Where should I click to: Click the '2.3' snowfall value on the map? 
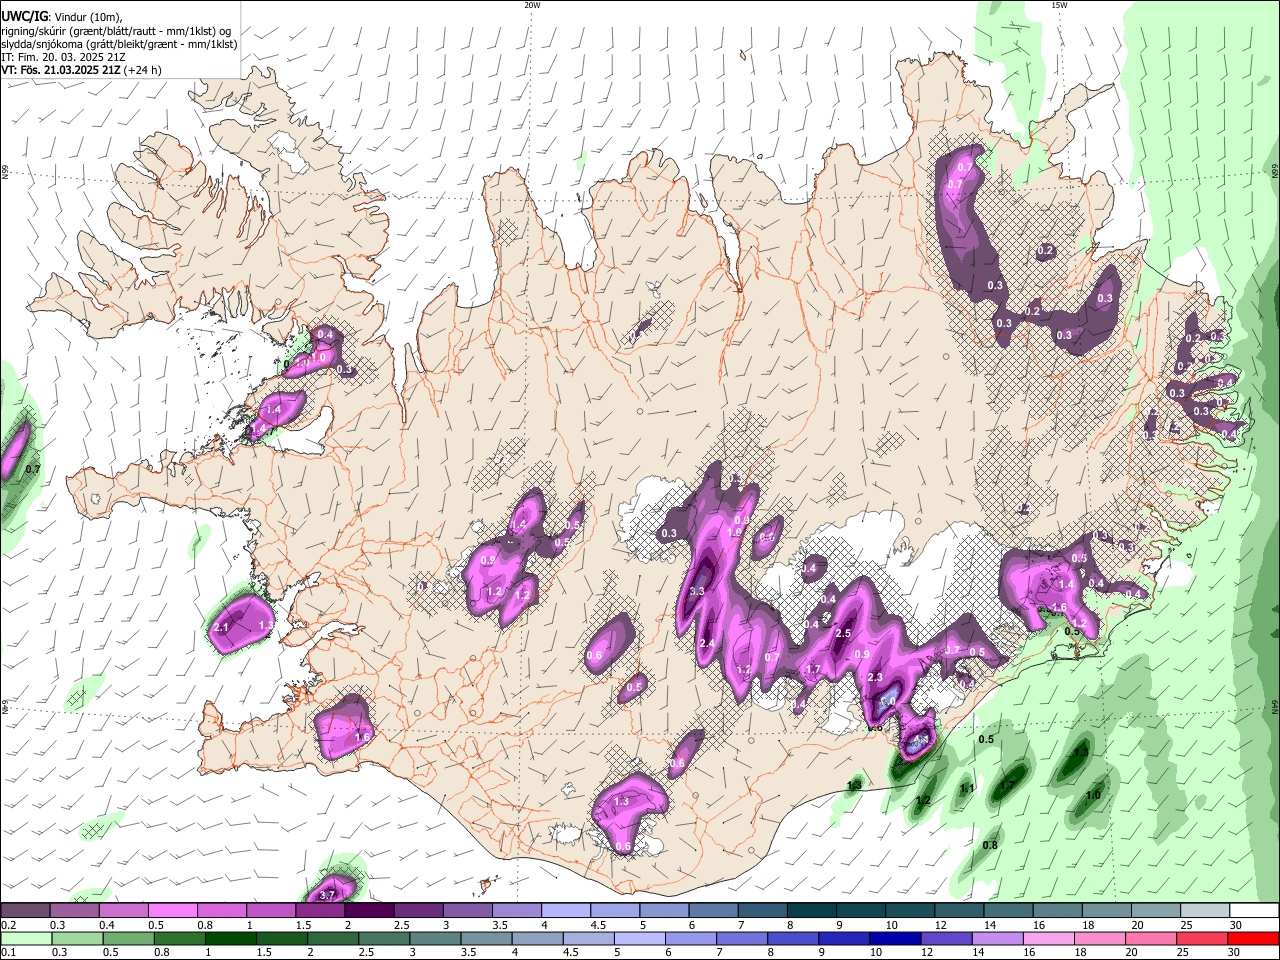coord(875,678)
